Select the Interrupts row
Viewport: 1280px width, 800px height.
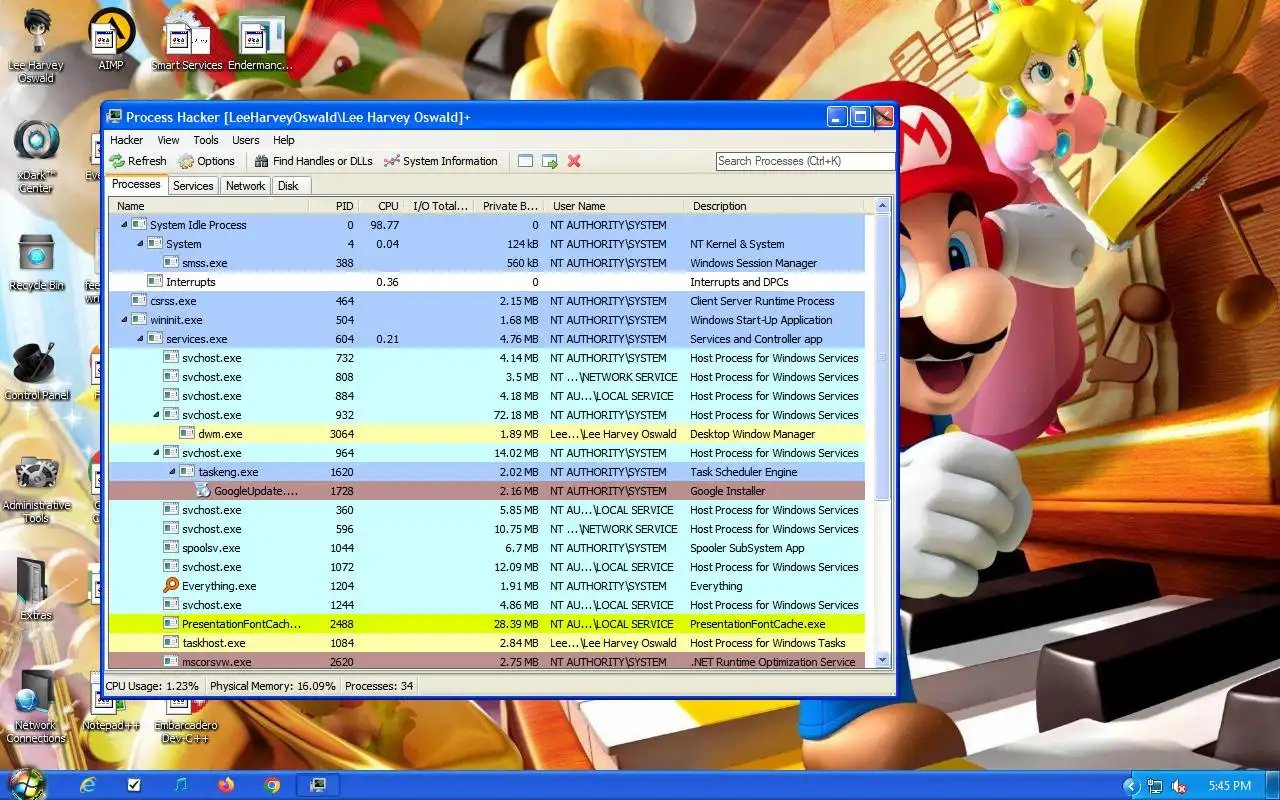coord(487,282)
